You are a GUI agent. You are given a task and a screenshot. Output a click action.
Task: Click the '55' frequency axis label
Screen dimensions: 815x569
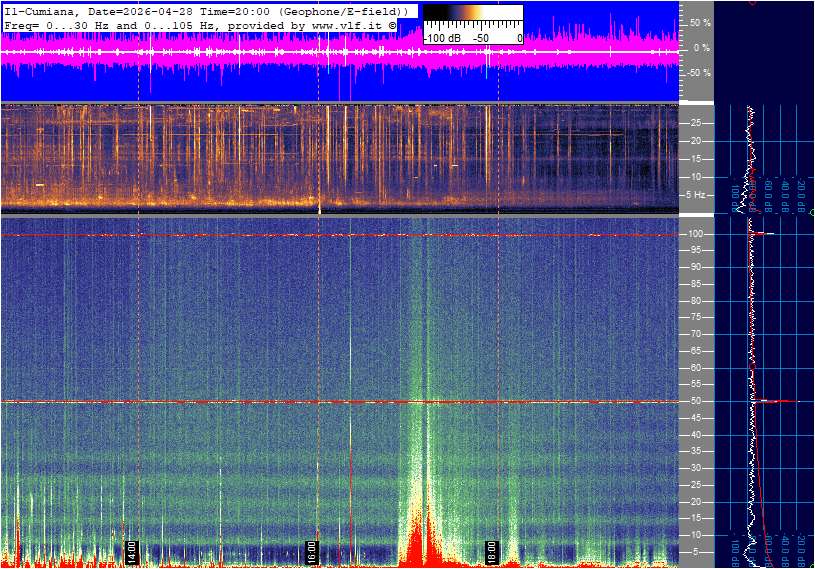[696, 384]
